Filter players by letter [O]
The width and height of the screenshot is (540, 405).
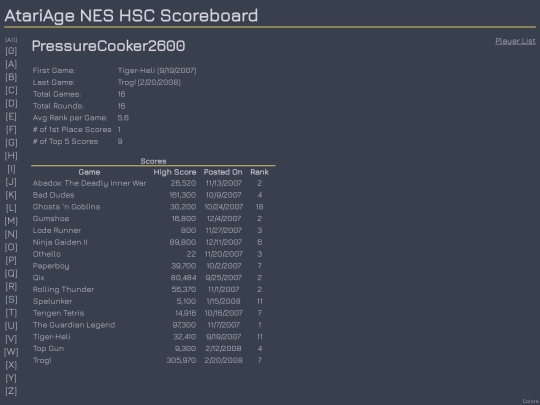11,247
